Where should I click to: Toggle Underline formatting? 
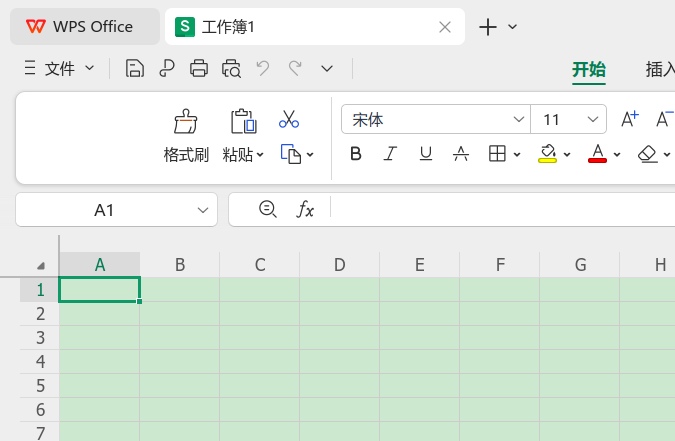coord(426,154)
